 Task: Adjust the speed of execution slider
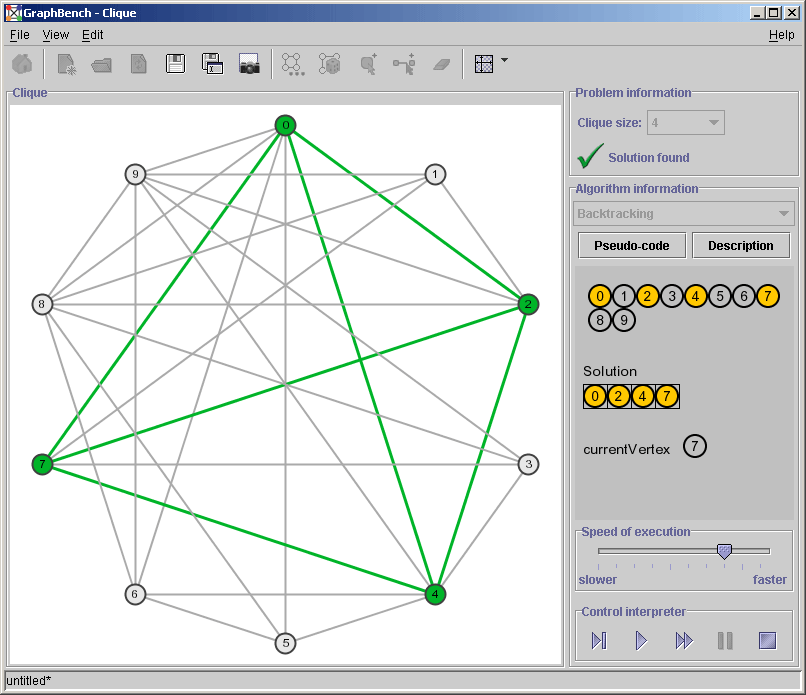pos(724,552)
